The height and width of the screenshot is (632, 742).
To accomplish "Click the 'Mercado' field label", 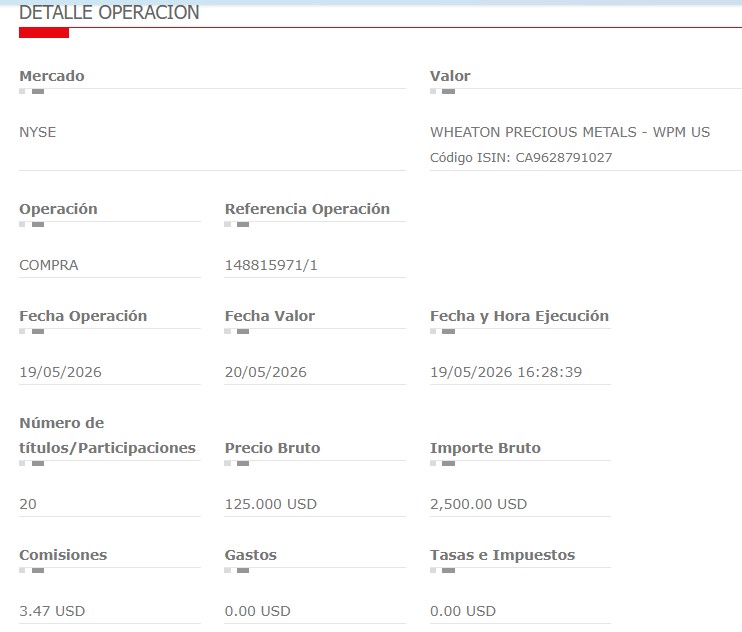I will 52,76.
